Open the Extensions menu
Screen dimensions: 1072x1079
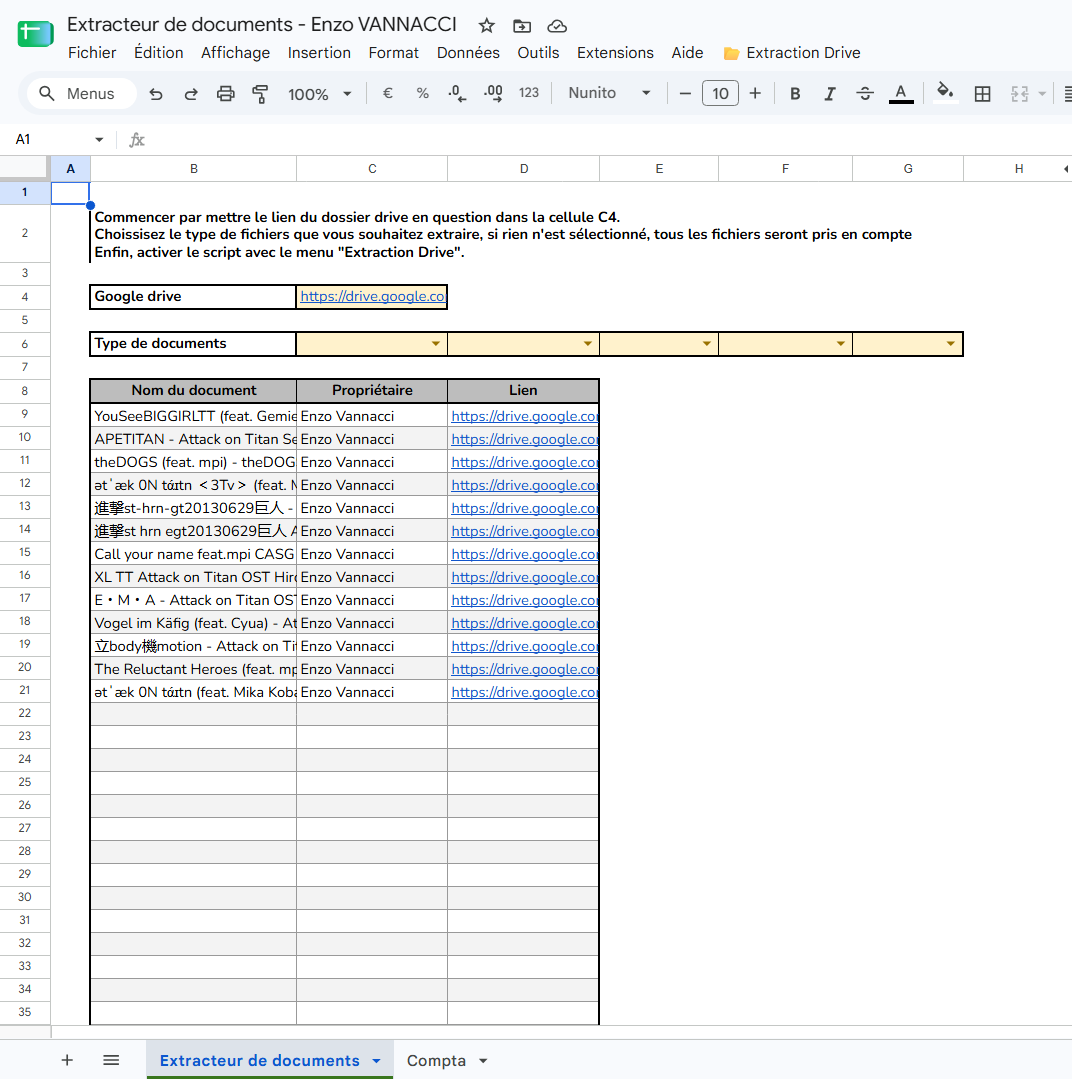(x=615, y=53)
